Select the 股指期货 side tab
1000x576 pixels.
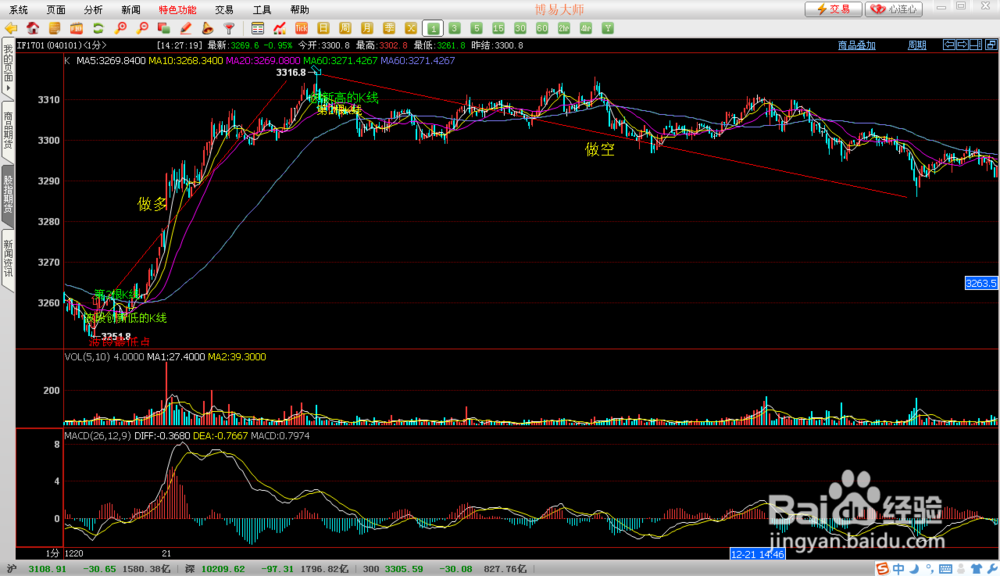click(x=8, y=194)
